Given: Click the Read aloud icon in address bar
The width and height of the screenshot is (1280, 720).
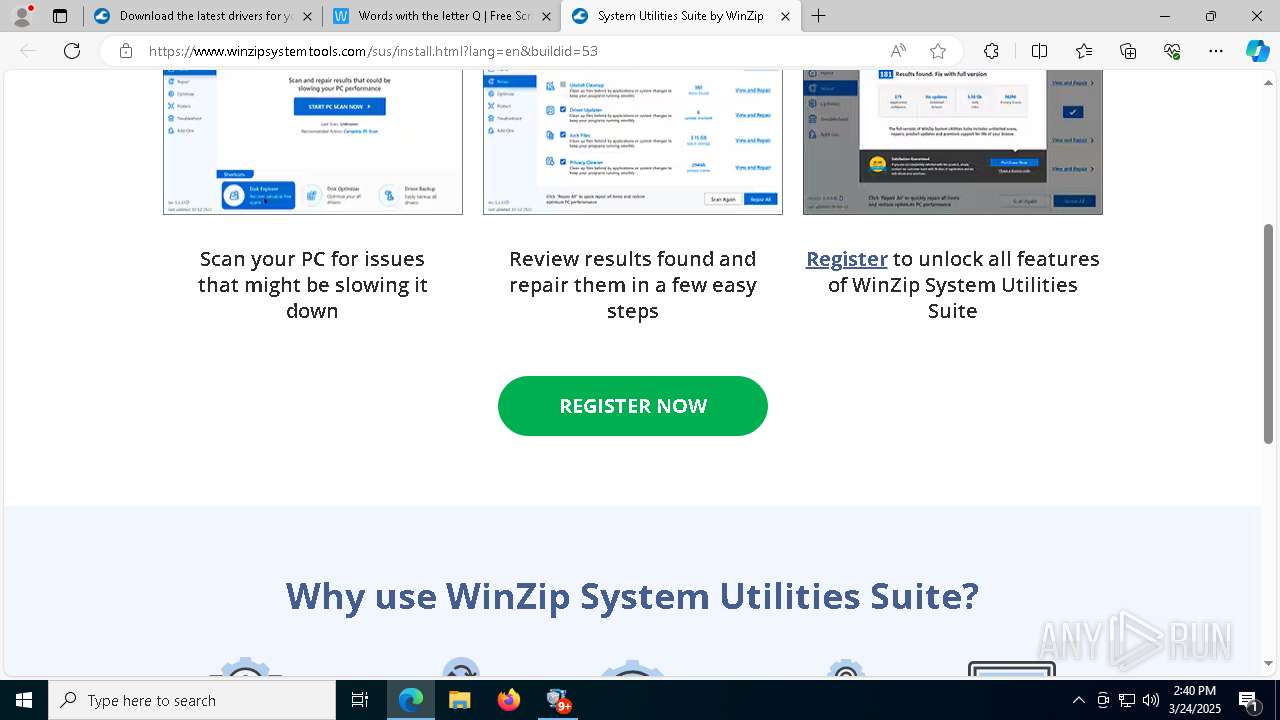Looking at the screenshot, I should click(x=898, y=51).
